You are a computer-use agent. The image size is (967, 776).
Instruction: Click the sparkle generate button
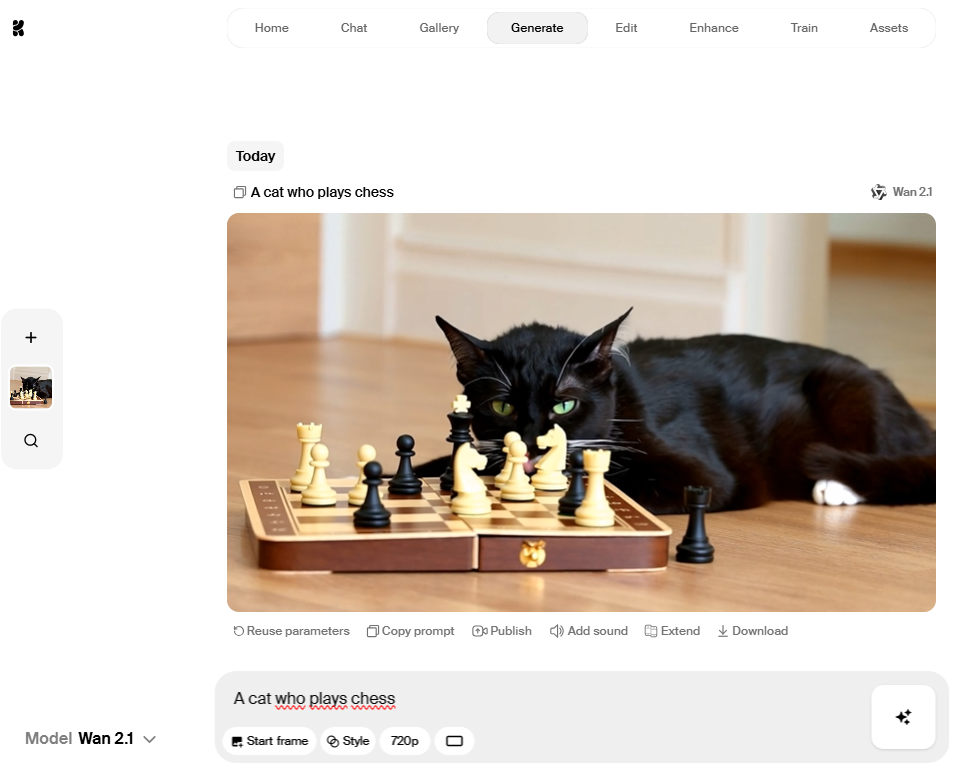pos(903,717)
